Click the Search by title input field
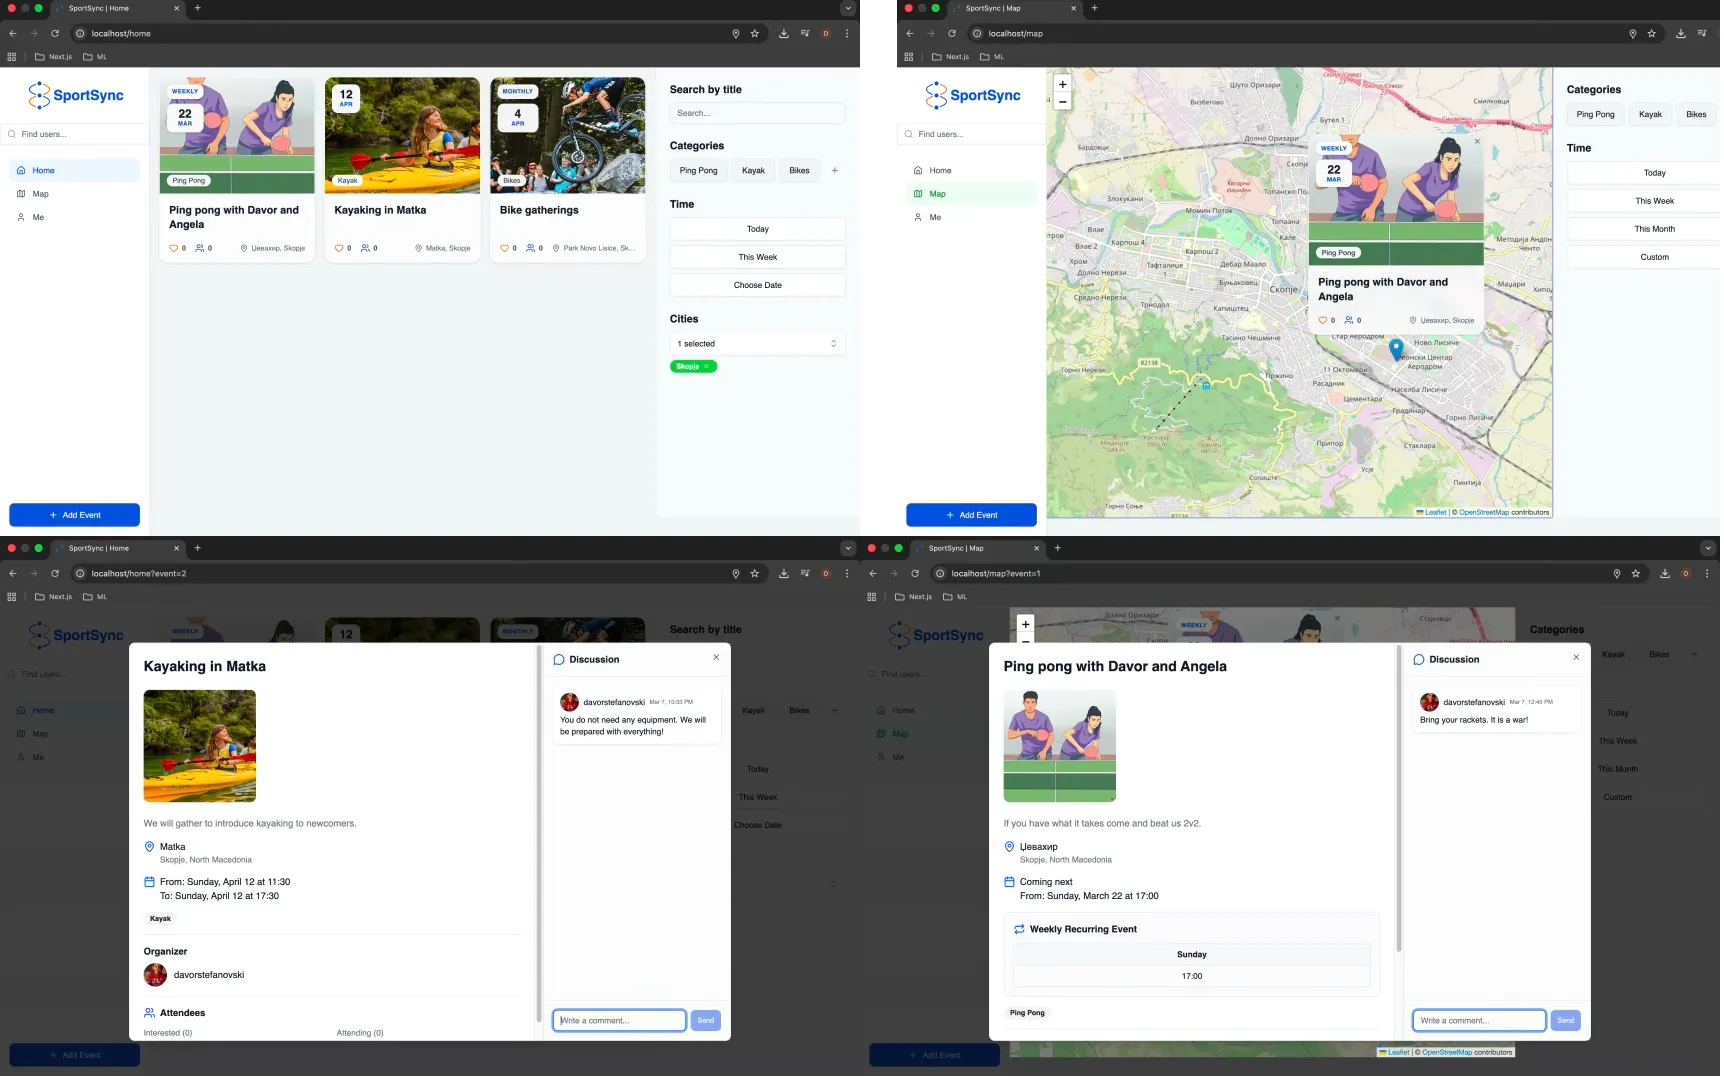The width and height of the screenshot is (1724, 1079). (x=759, y=114)
